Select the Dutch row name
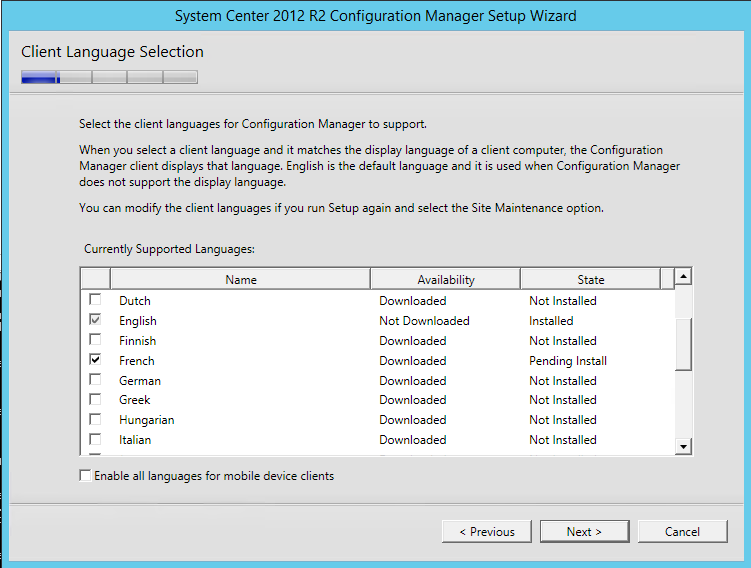The width and height of the screenshot is (751, 568). coord(135,301)
